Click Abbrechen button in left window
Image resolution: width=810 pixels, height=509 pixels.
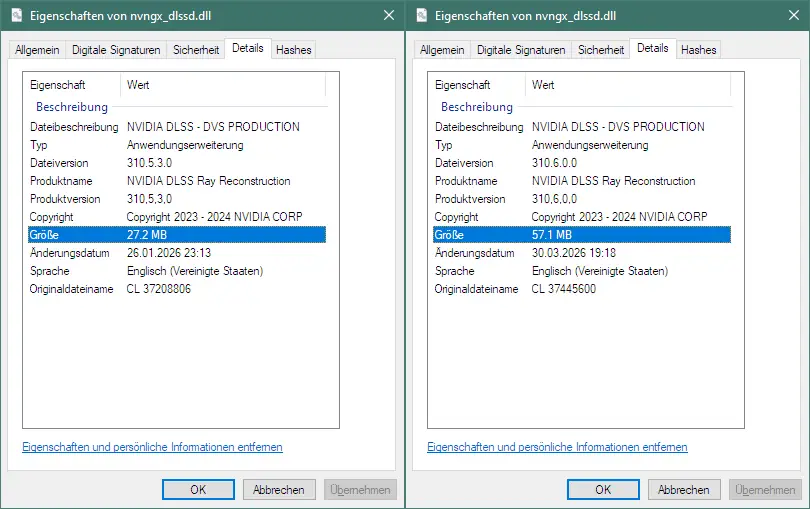coord(279,489)
